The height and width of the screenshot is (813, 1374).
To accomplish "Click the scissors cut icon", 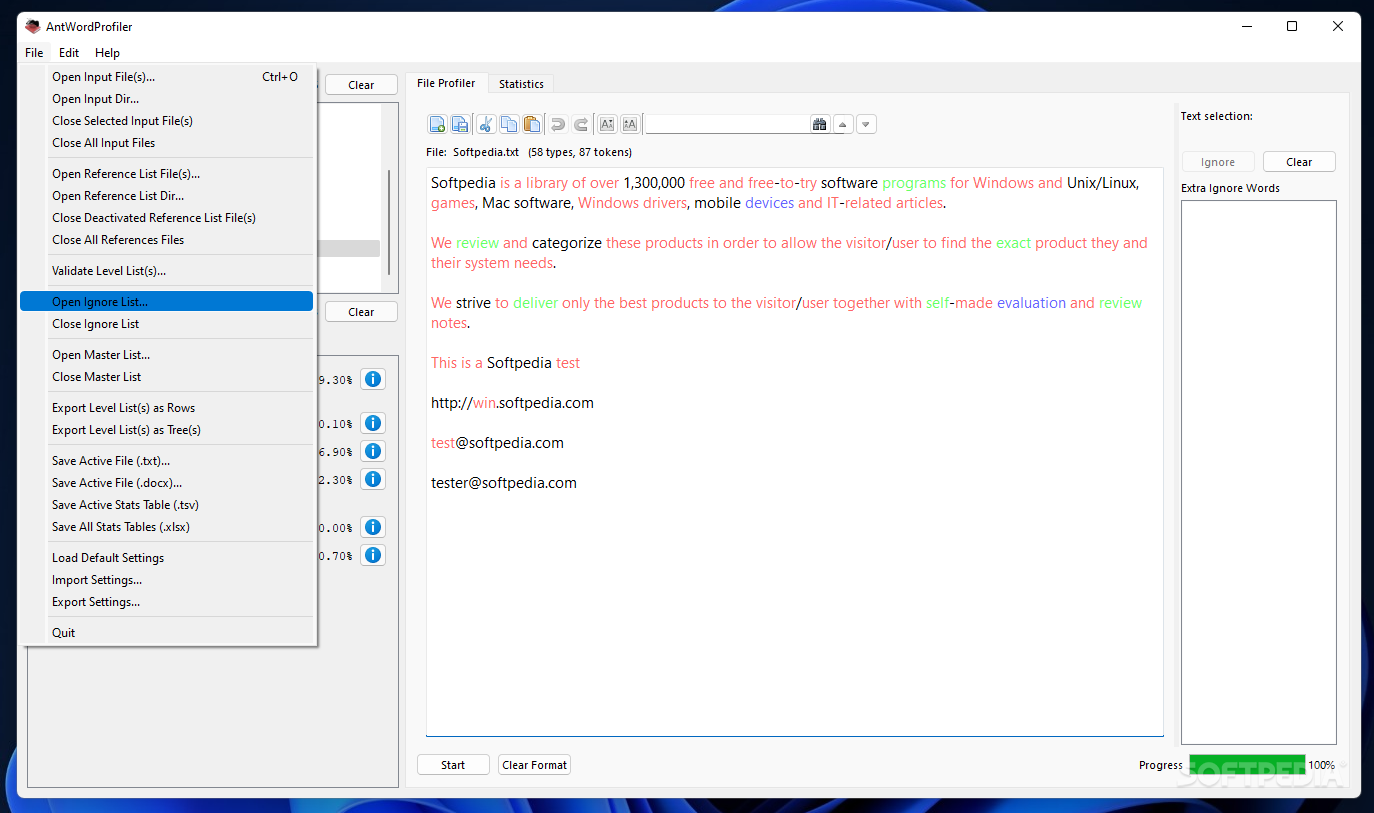I will pyautogui.click(x=486, y=124).
